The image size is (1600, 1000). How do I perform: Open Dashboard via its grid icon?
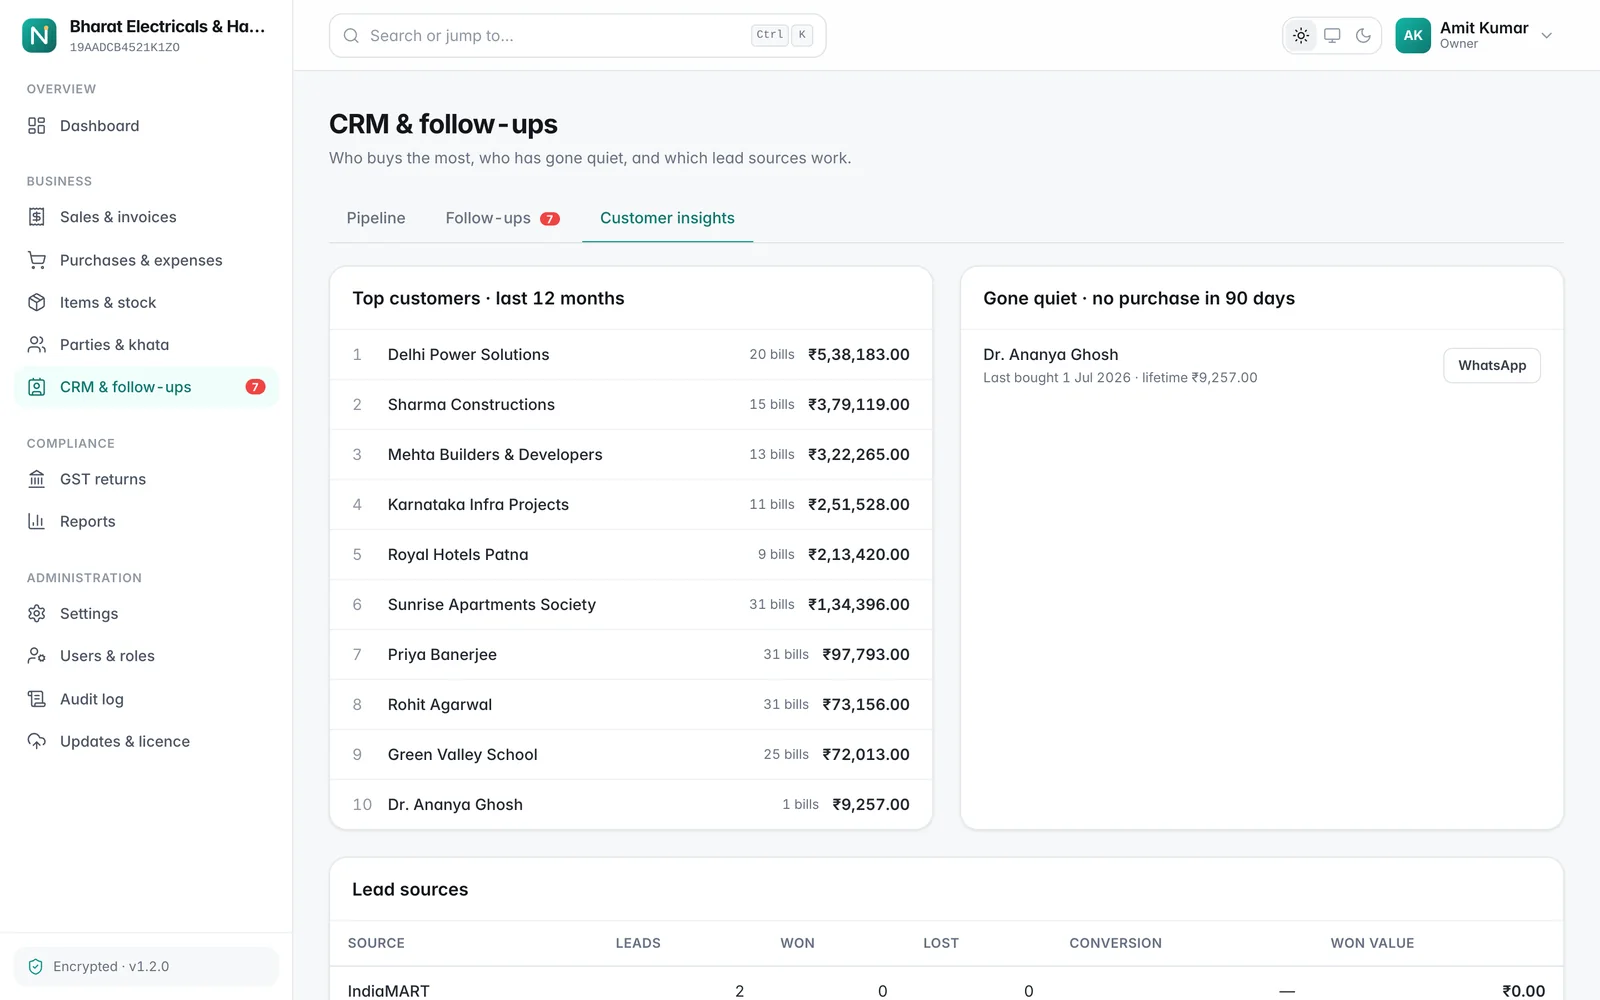click(37, 126)
